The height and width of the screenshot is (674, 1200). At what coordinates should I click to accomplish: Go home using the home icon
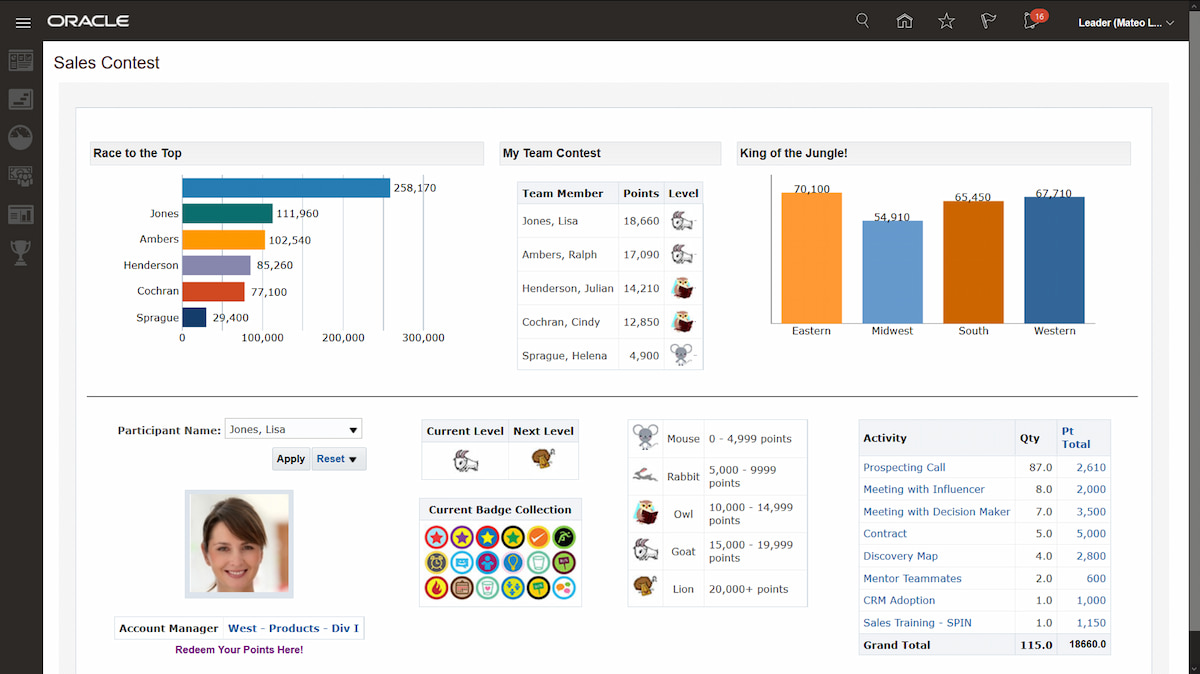[x=904, y=21]
